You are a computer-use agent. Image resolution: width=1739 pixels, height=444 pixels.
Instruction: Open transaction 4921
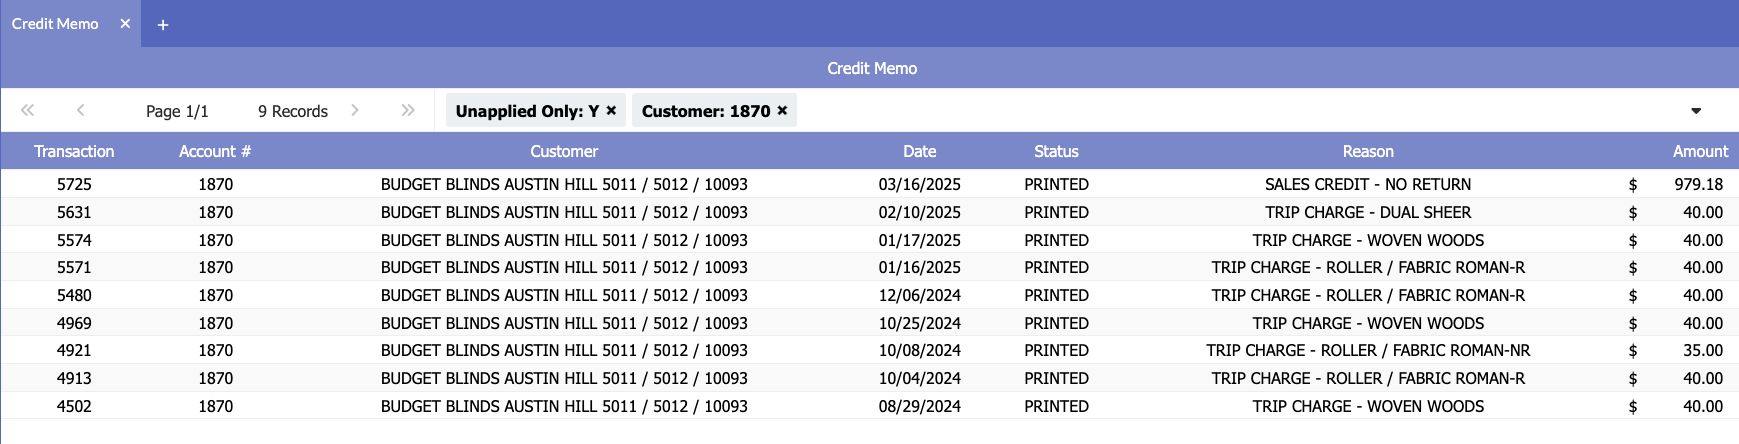click(x=74, y=350)
